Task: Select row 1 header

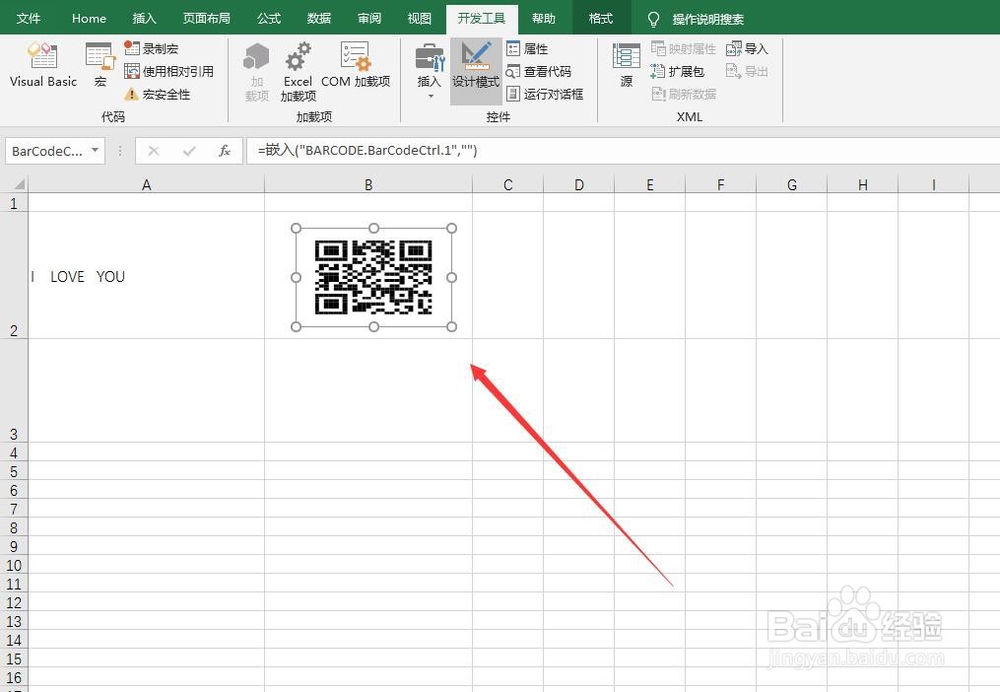Action: point(14,203)
